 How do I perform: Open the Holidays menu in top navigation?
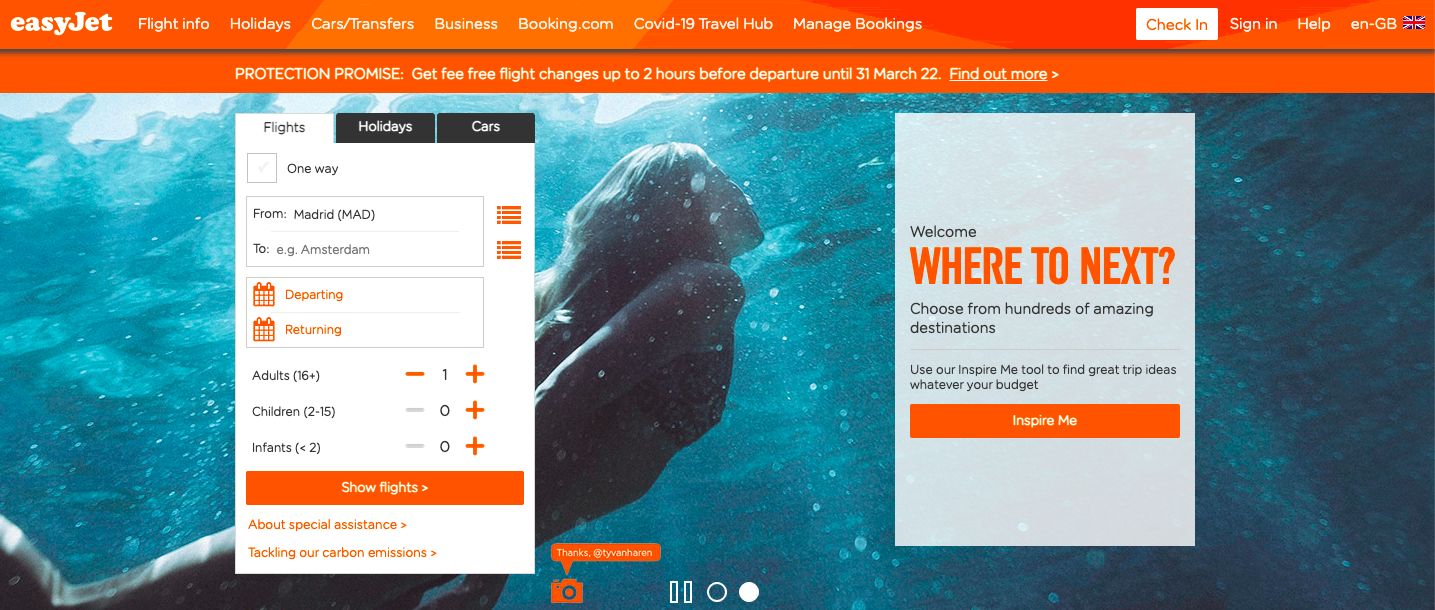coord(260,24)
